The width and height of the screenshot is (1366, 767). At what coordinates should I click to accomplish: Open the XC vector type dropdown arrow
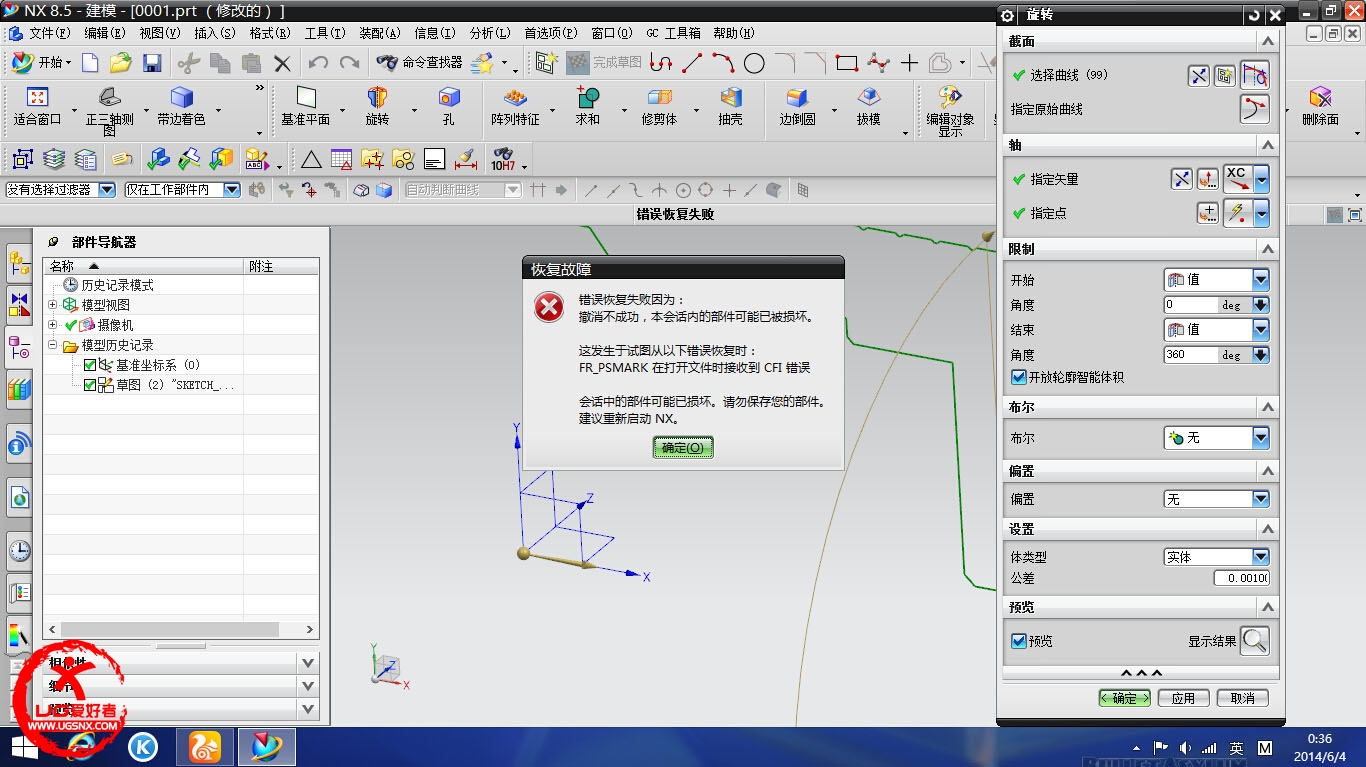(1261, 180)
